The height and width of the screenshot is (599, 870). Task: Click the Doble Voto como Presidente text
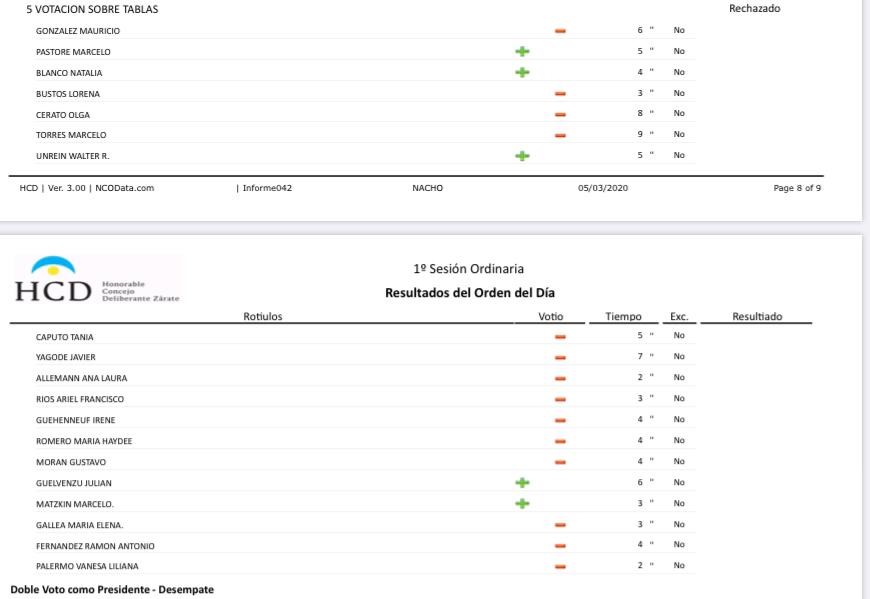pos(112,590)
